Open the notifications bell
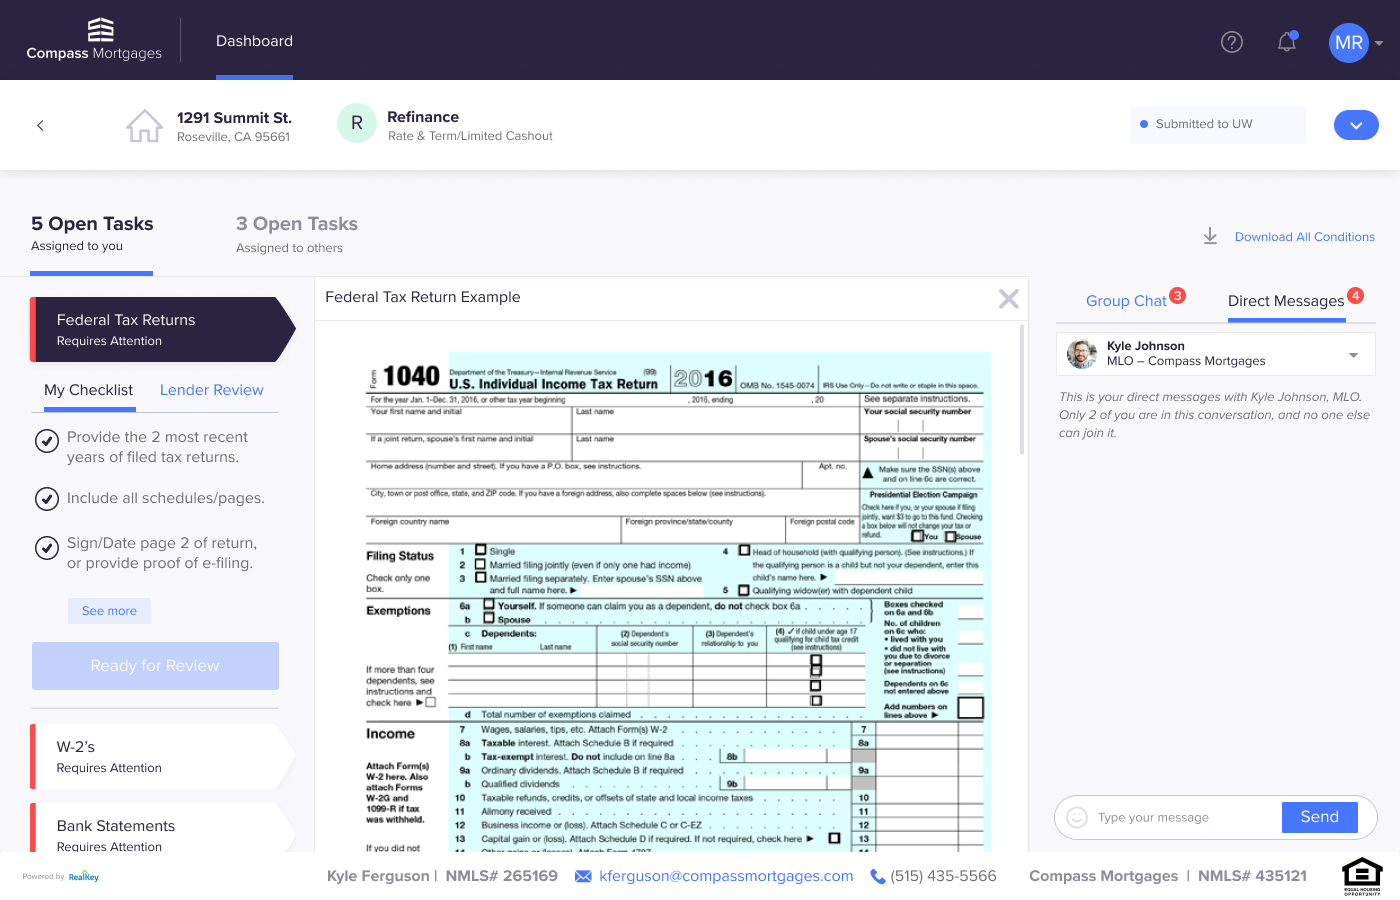This screenshot has height=900, width=1400. point(1287,41)
